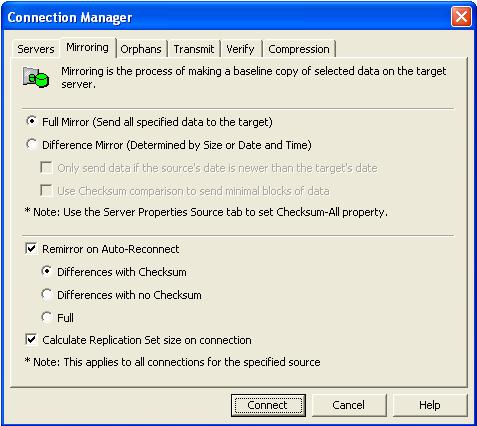Choose the Difference Mirror option
Screen dimensions: 477x426
click(x=32, y=145)
